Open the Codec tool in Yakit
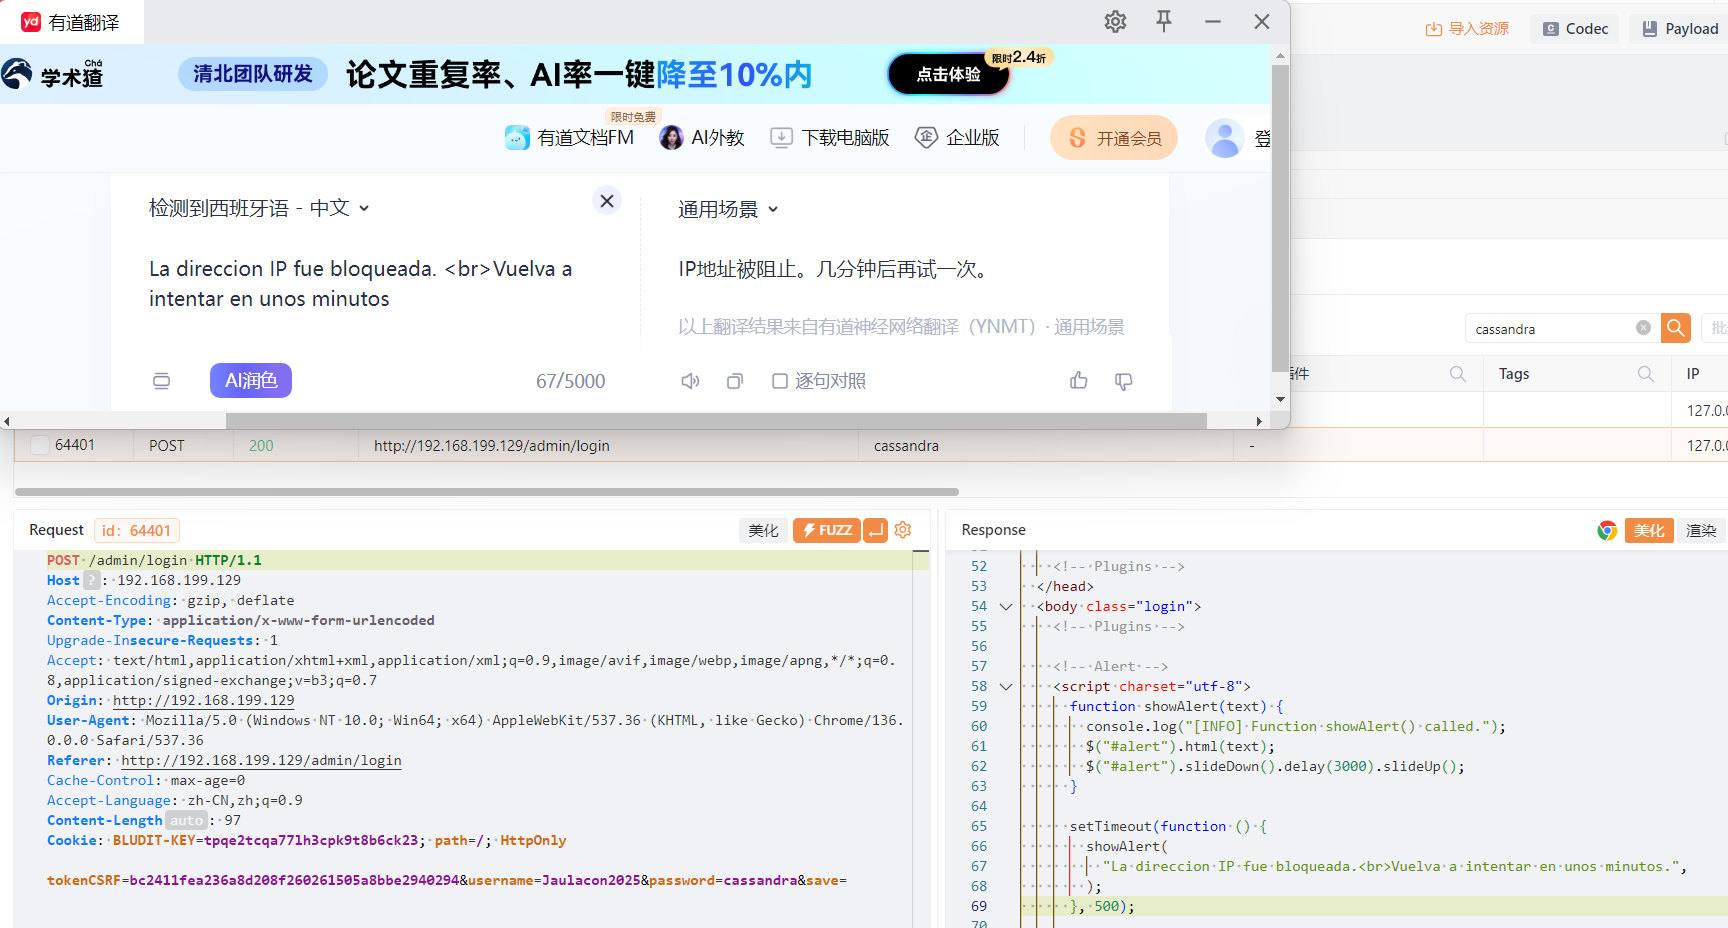The image size is (1728, 928). point(1576,29)
